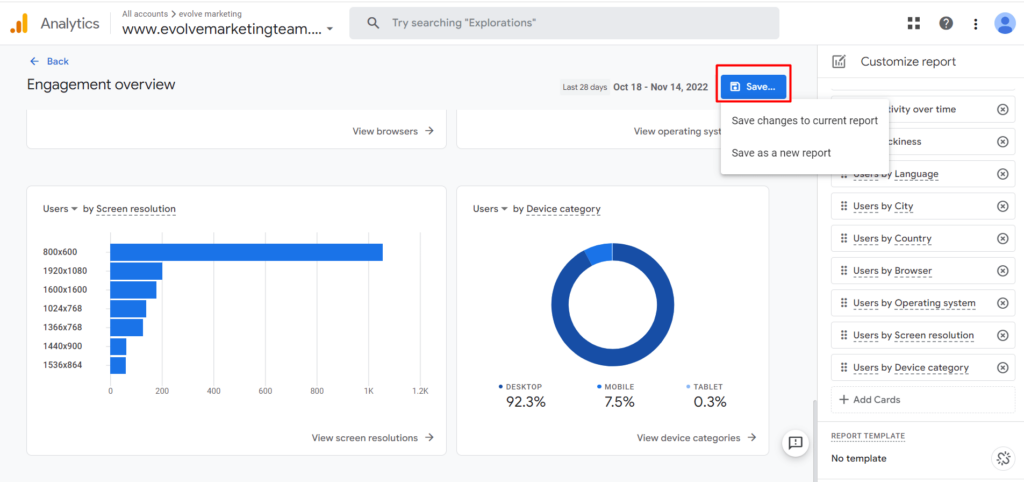This screenshot has height=482, width=1024.
Task: Remove the activity over time card
Action: pyautogui.click(x=1002, y=109)
